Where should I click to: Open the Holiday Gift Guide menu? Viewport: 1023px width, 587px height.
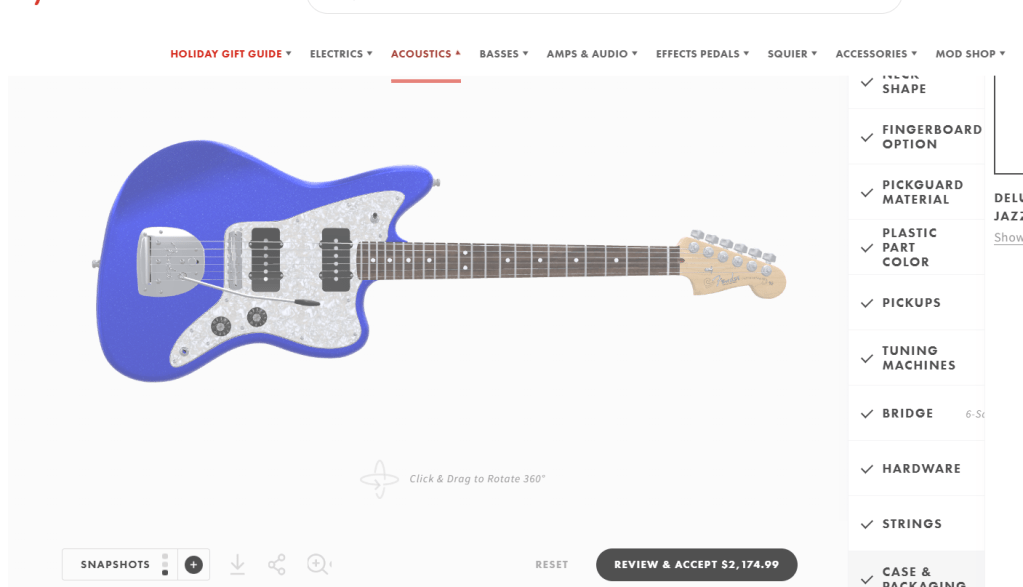coord(230,53)
